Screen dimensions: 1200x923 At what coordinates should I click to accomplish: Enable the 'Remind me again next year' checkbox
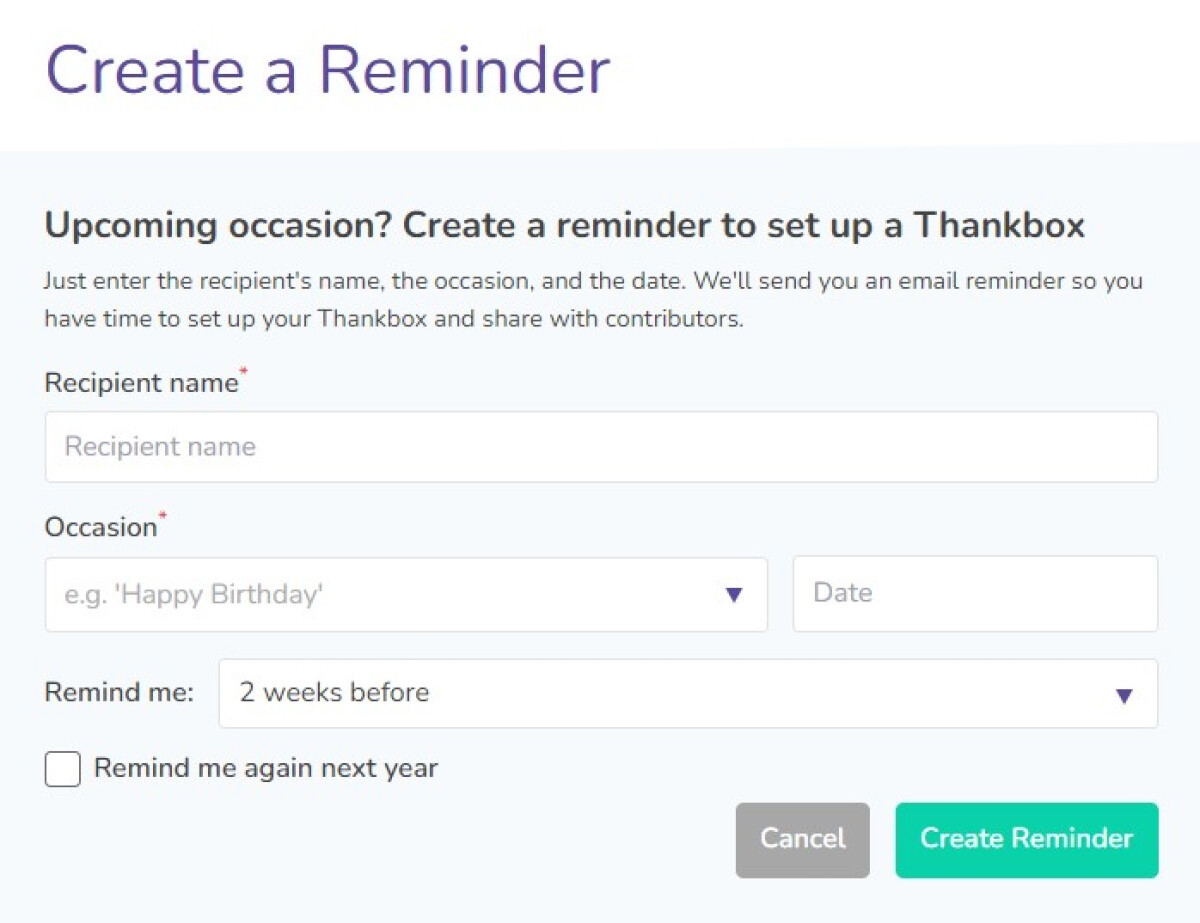[63, 769]
